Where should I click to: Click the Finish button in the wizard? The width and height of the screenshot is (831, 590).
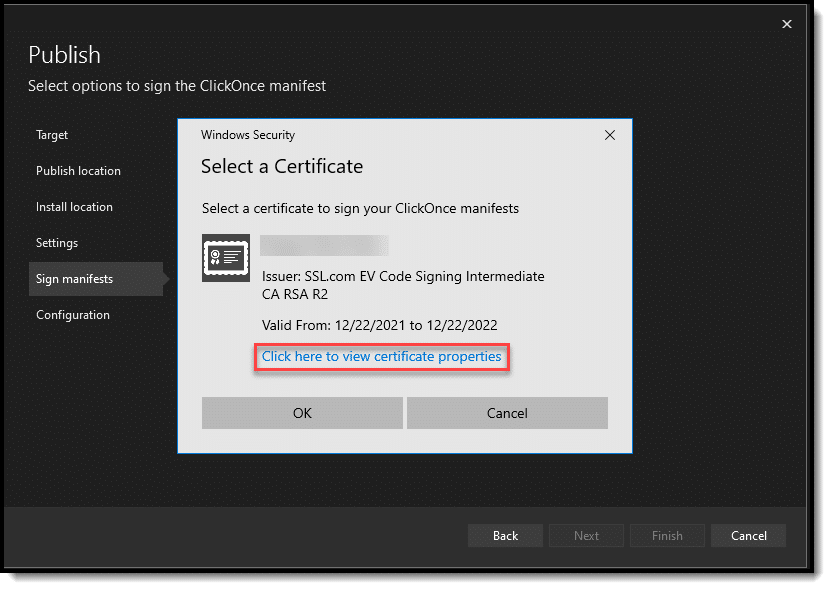667,536
